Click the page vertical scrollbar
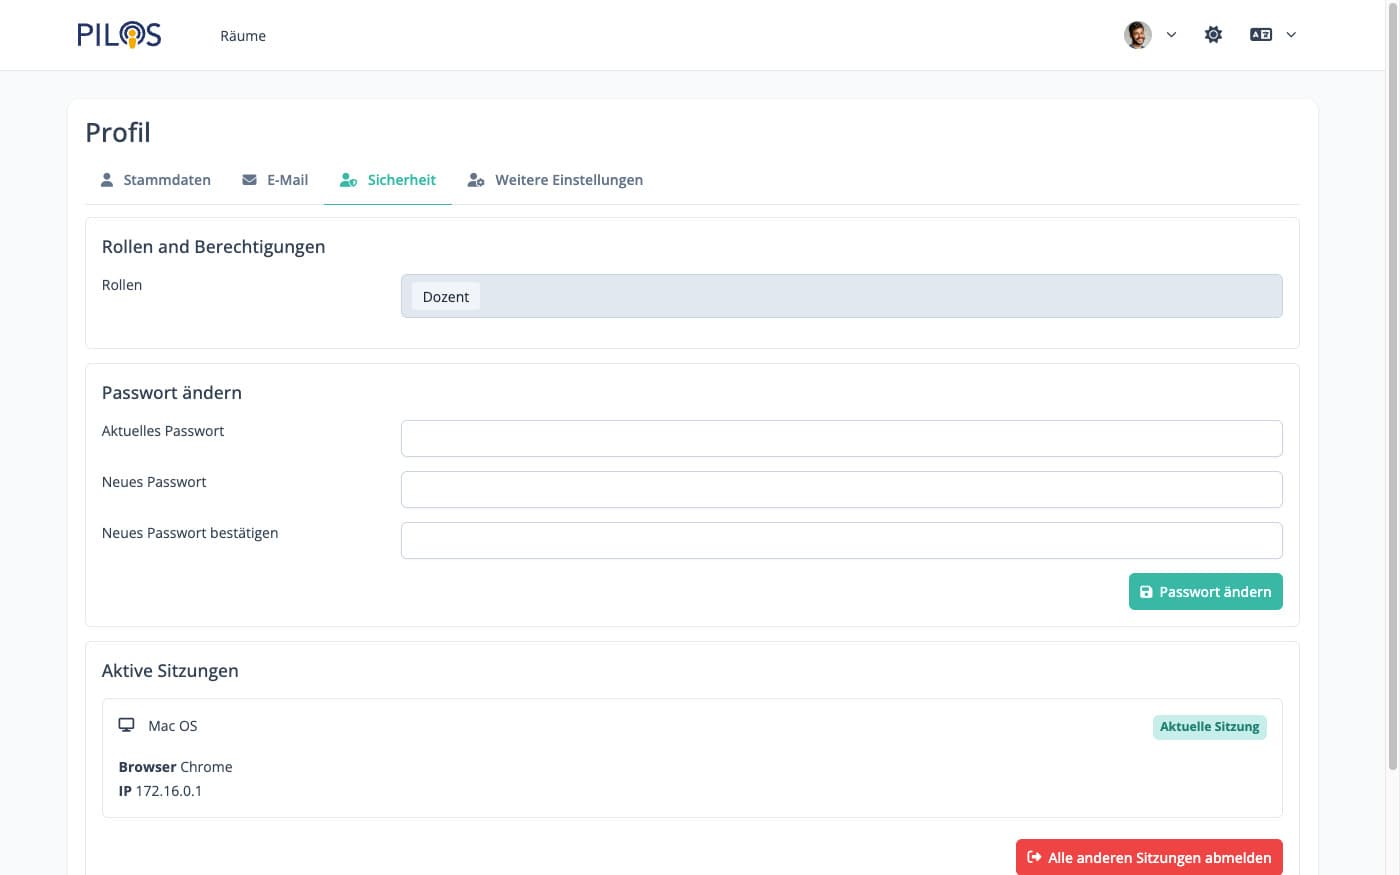 1392,400
